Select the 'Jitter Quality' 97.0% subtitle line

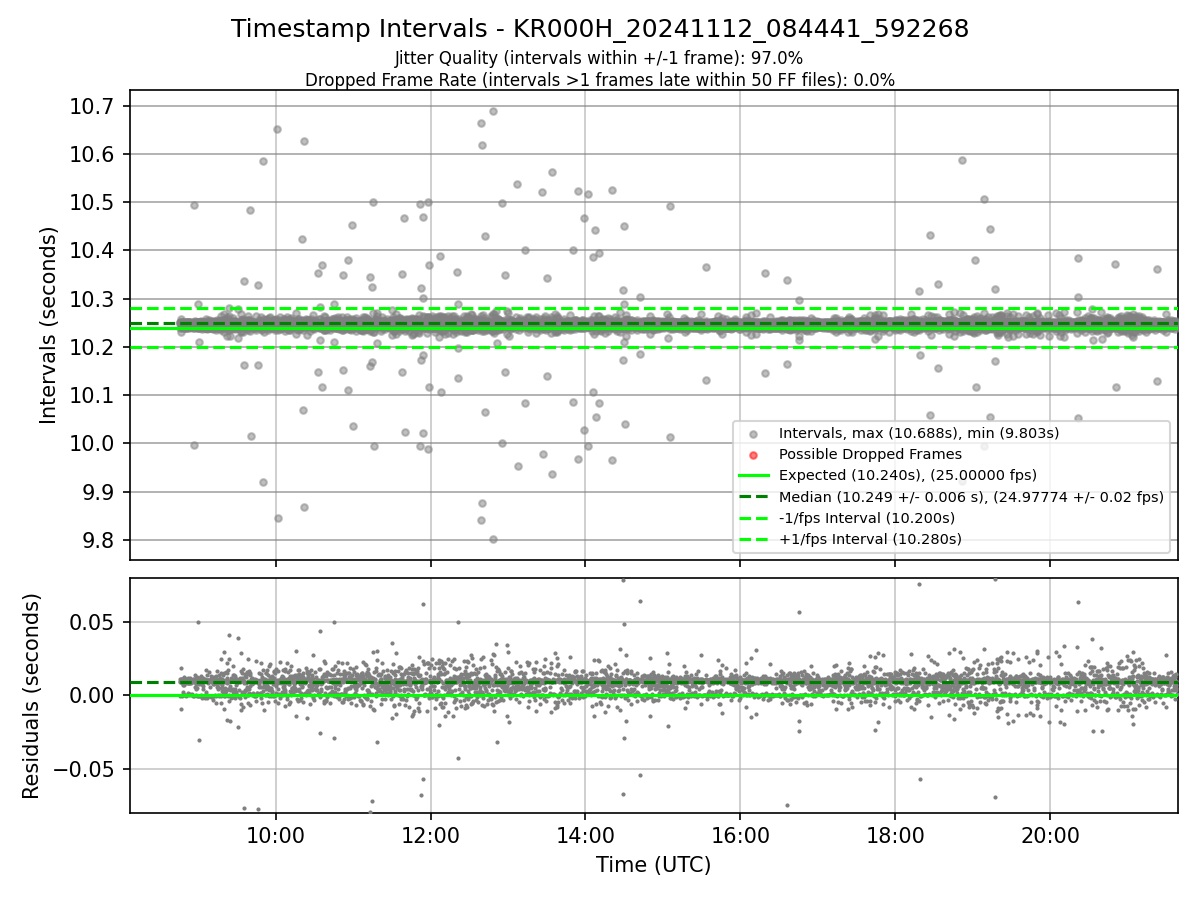point(599,59)
